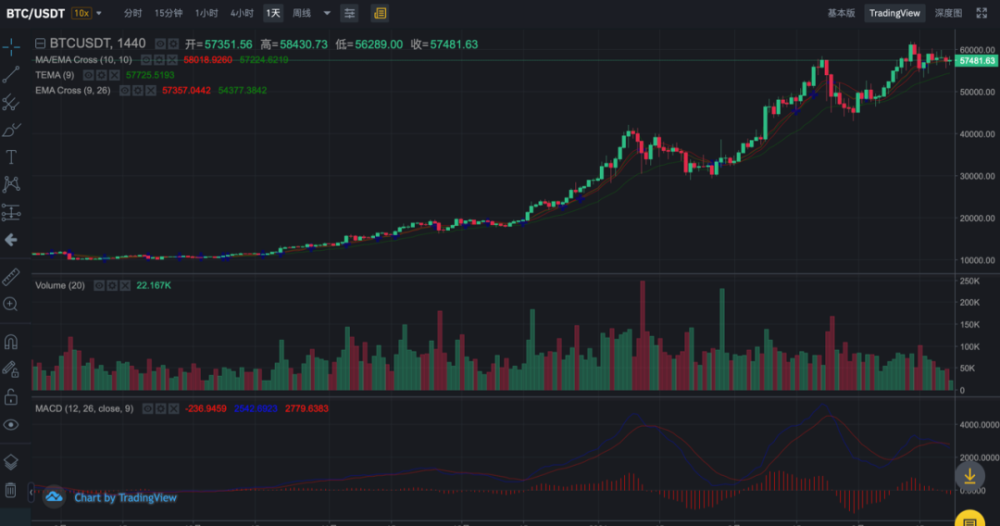
Task: Hide the MACD indicator
Action: 147,408
